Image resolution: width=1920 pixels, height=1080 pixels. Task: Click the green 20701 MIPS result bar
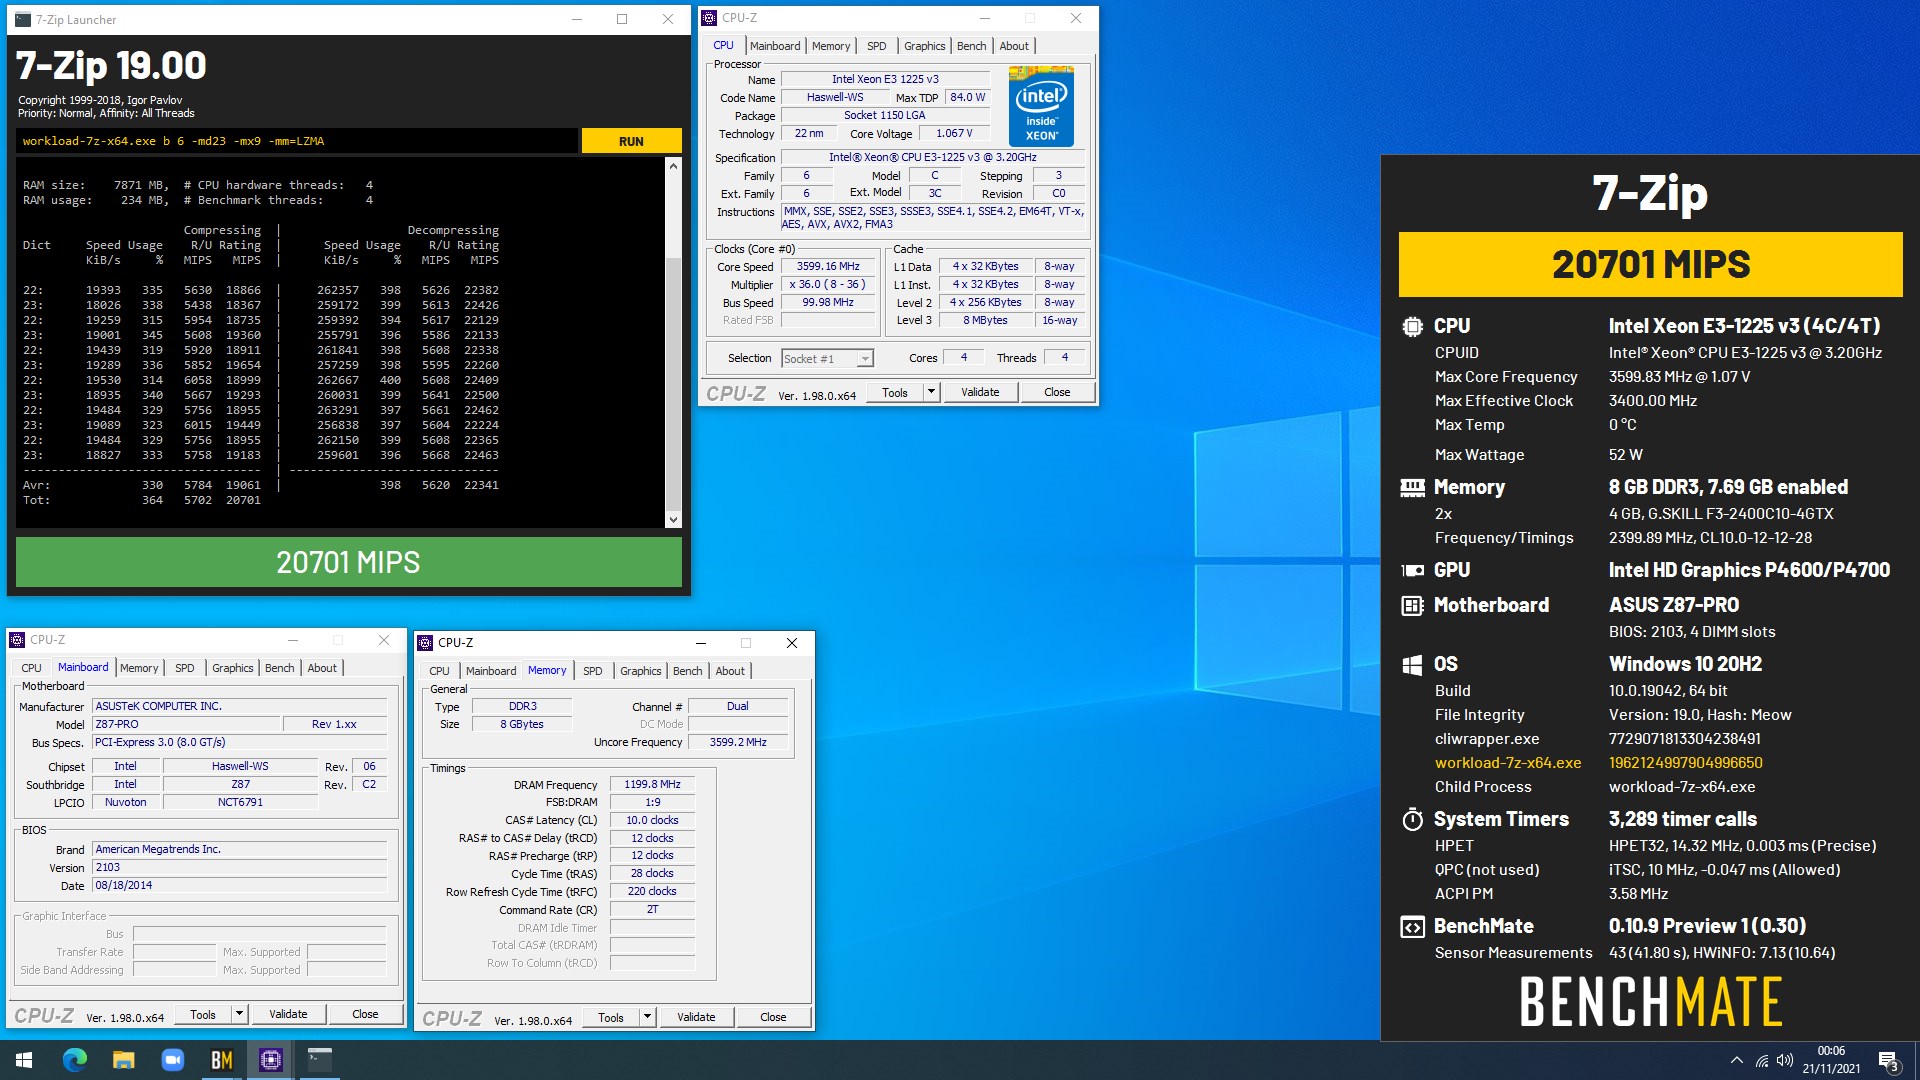pyautogui.click(x=348, y=562)
